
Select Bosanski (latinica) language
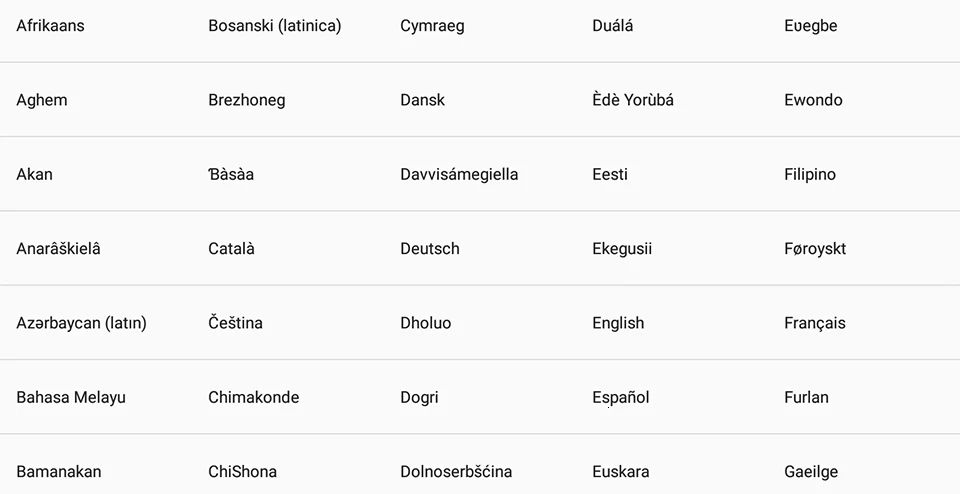(275, 26)
